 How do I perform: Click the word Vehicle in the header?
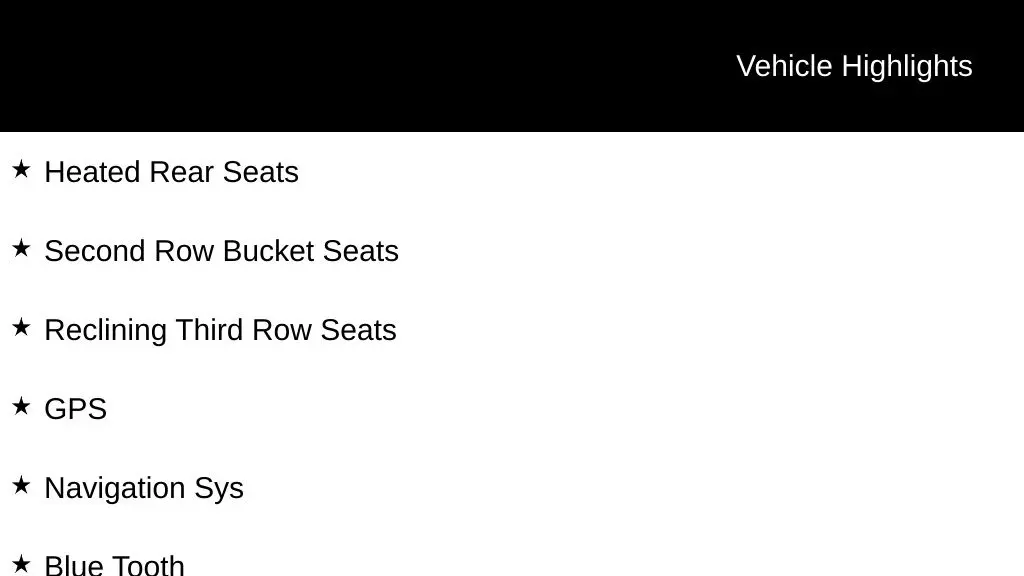click(x=784, y=67)
